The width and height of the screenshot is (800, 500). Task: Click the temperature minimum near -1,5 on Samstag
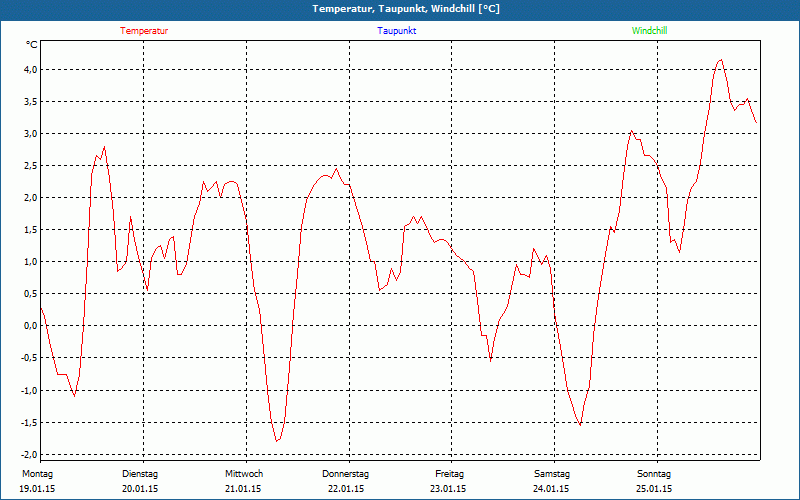(x=580, y=425)
